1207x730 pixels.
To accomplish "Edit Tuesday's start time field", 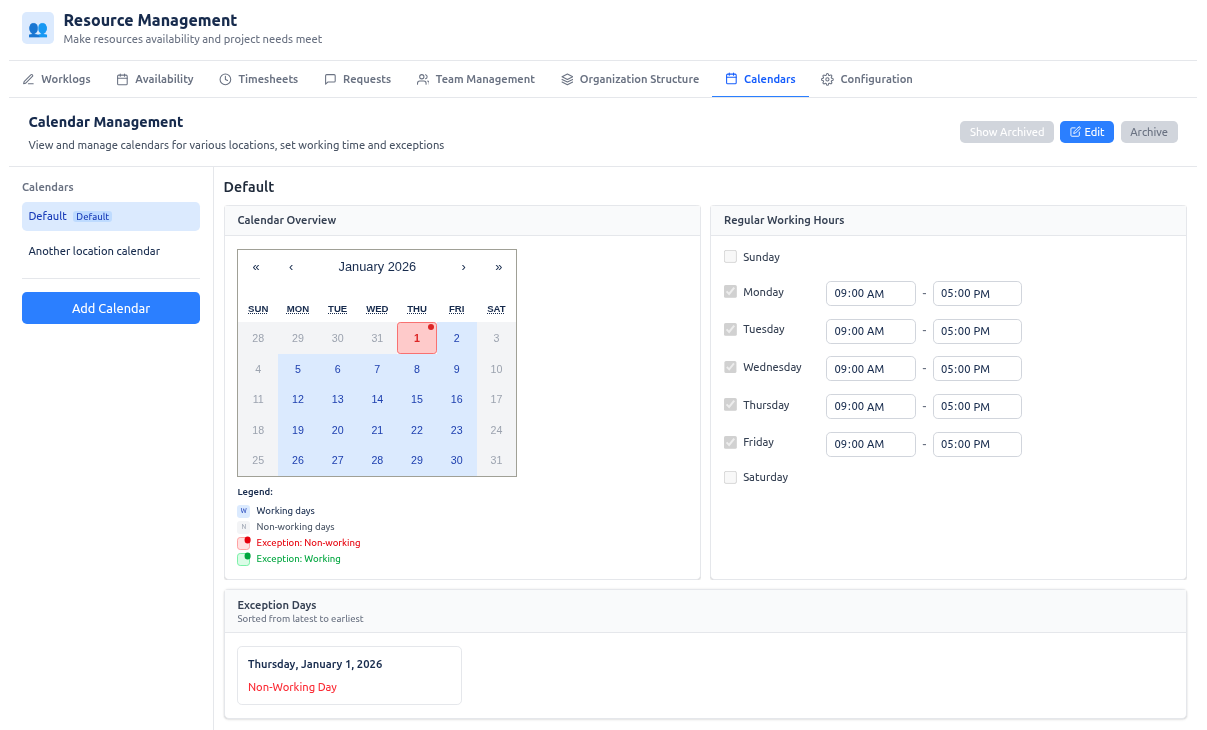I will tap(870, 331).
